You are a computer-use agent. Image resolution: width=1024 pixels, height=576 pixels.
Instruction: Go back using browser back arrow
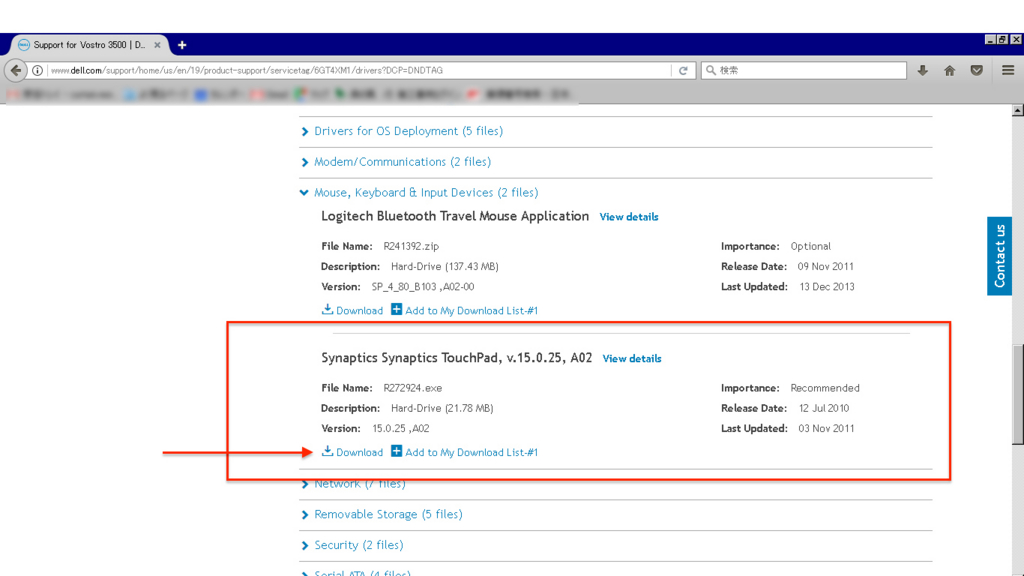coord(16,71)
